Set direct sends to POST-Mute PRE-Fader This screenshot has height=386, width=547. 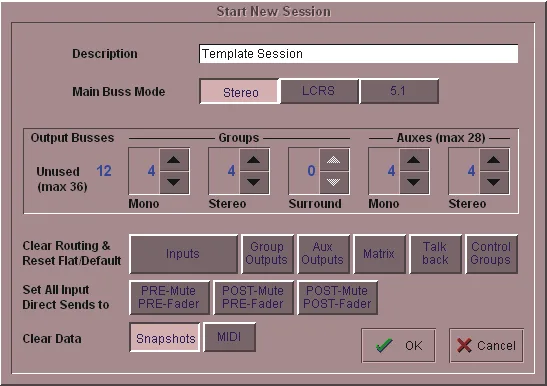pos(253,297)
